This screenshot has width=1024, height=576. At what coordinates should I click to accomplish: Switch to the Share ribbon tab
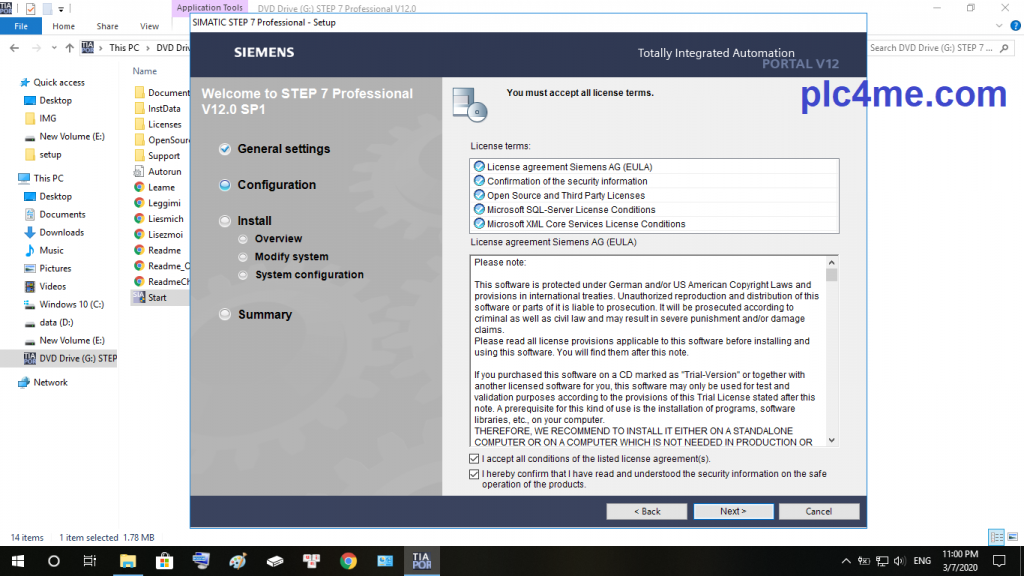click(107, 26)
